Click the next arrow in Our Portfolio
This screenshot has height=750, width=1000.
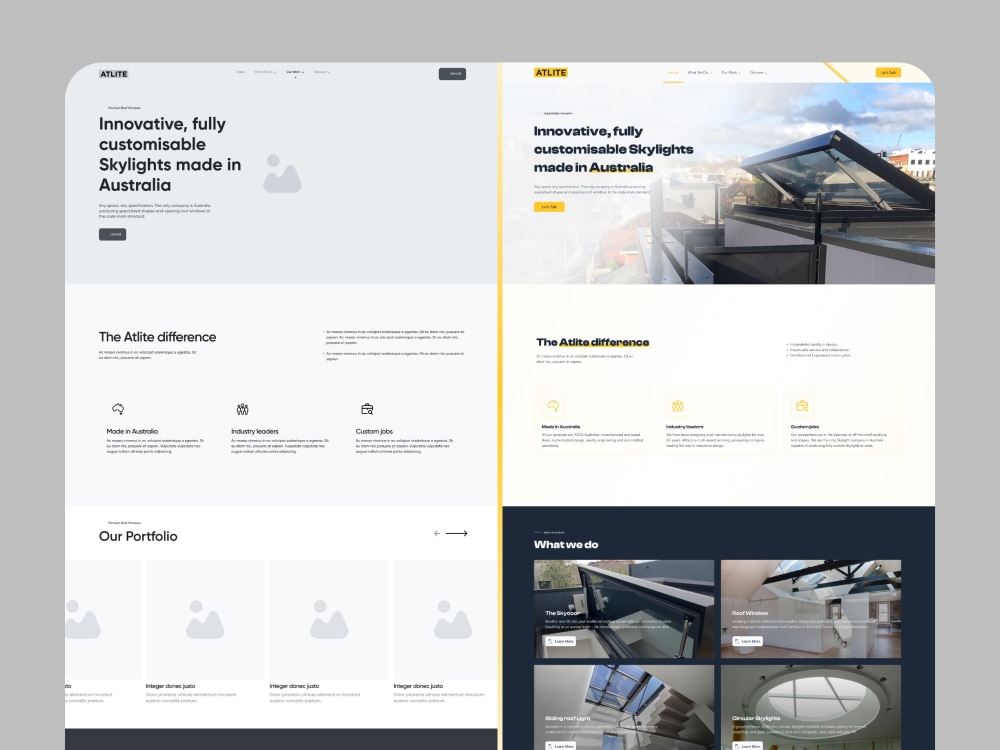click(457, 533)
